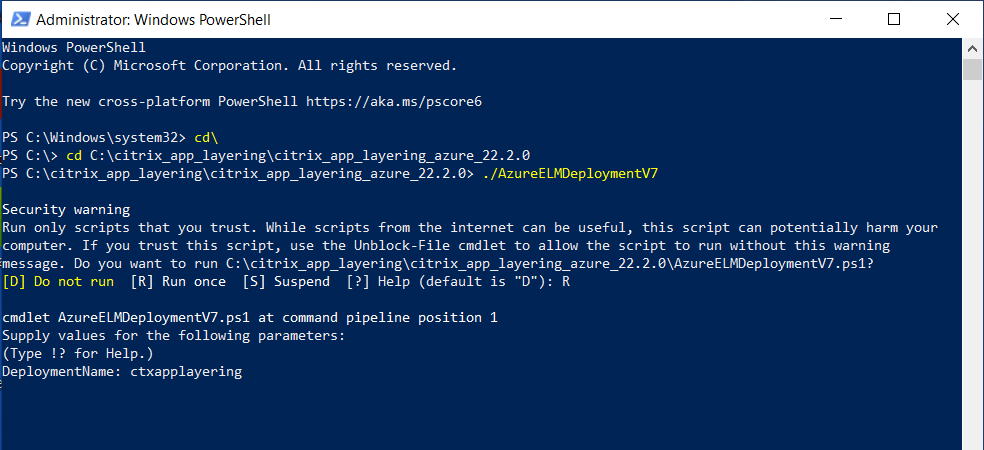Viewport: 984px width, 450px height.
Task: Maximize the PowerShell window
Action: (894, 19)
